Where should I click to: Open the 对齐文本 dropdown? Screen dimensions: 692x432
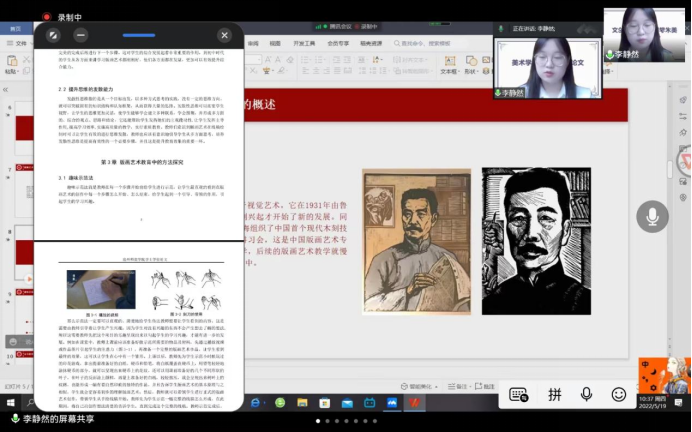[410, 60]
